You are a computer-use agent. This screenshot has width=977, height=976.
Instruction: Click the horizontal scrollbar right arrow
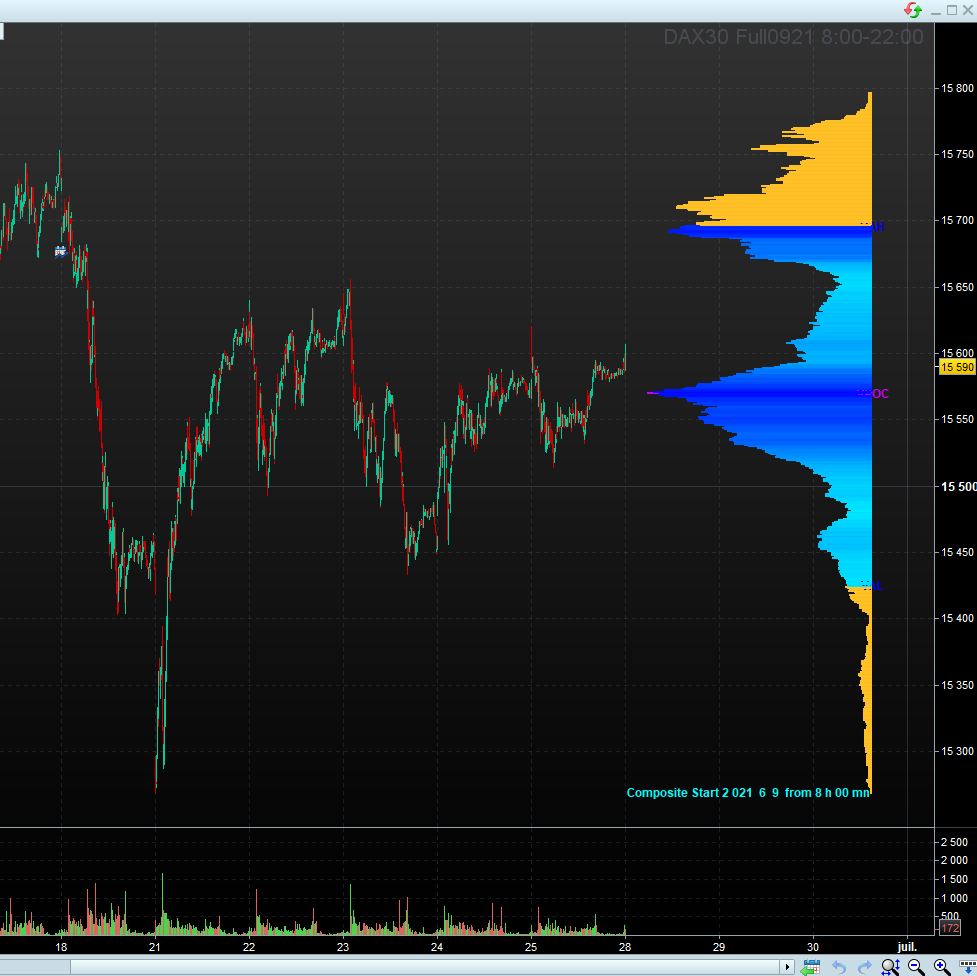click(788, 967)
